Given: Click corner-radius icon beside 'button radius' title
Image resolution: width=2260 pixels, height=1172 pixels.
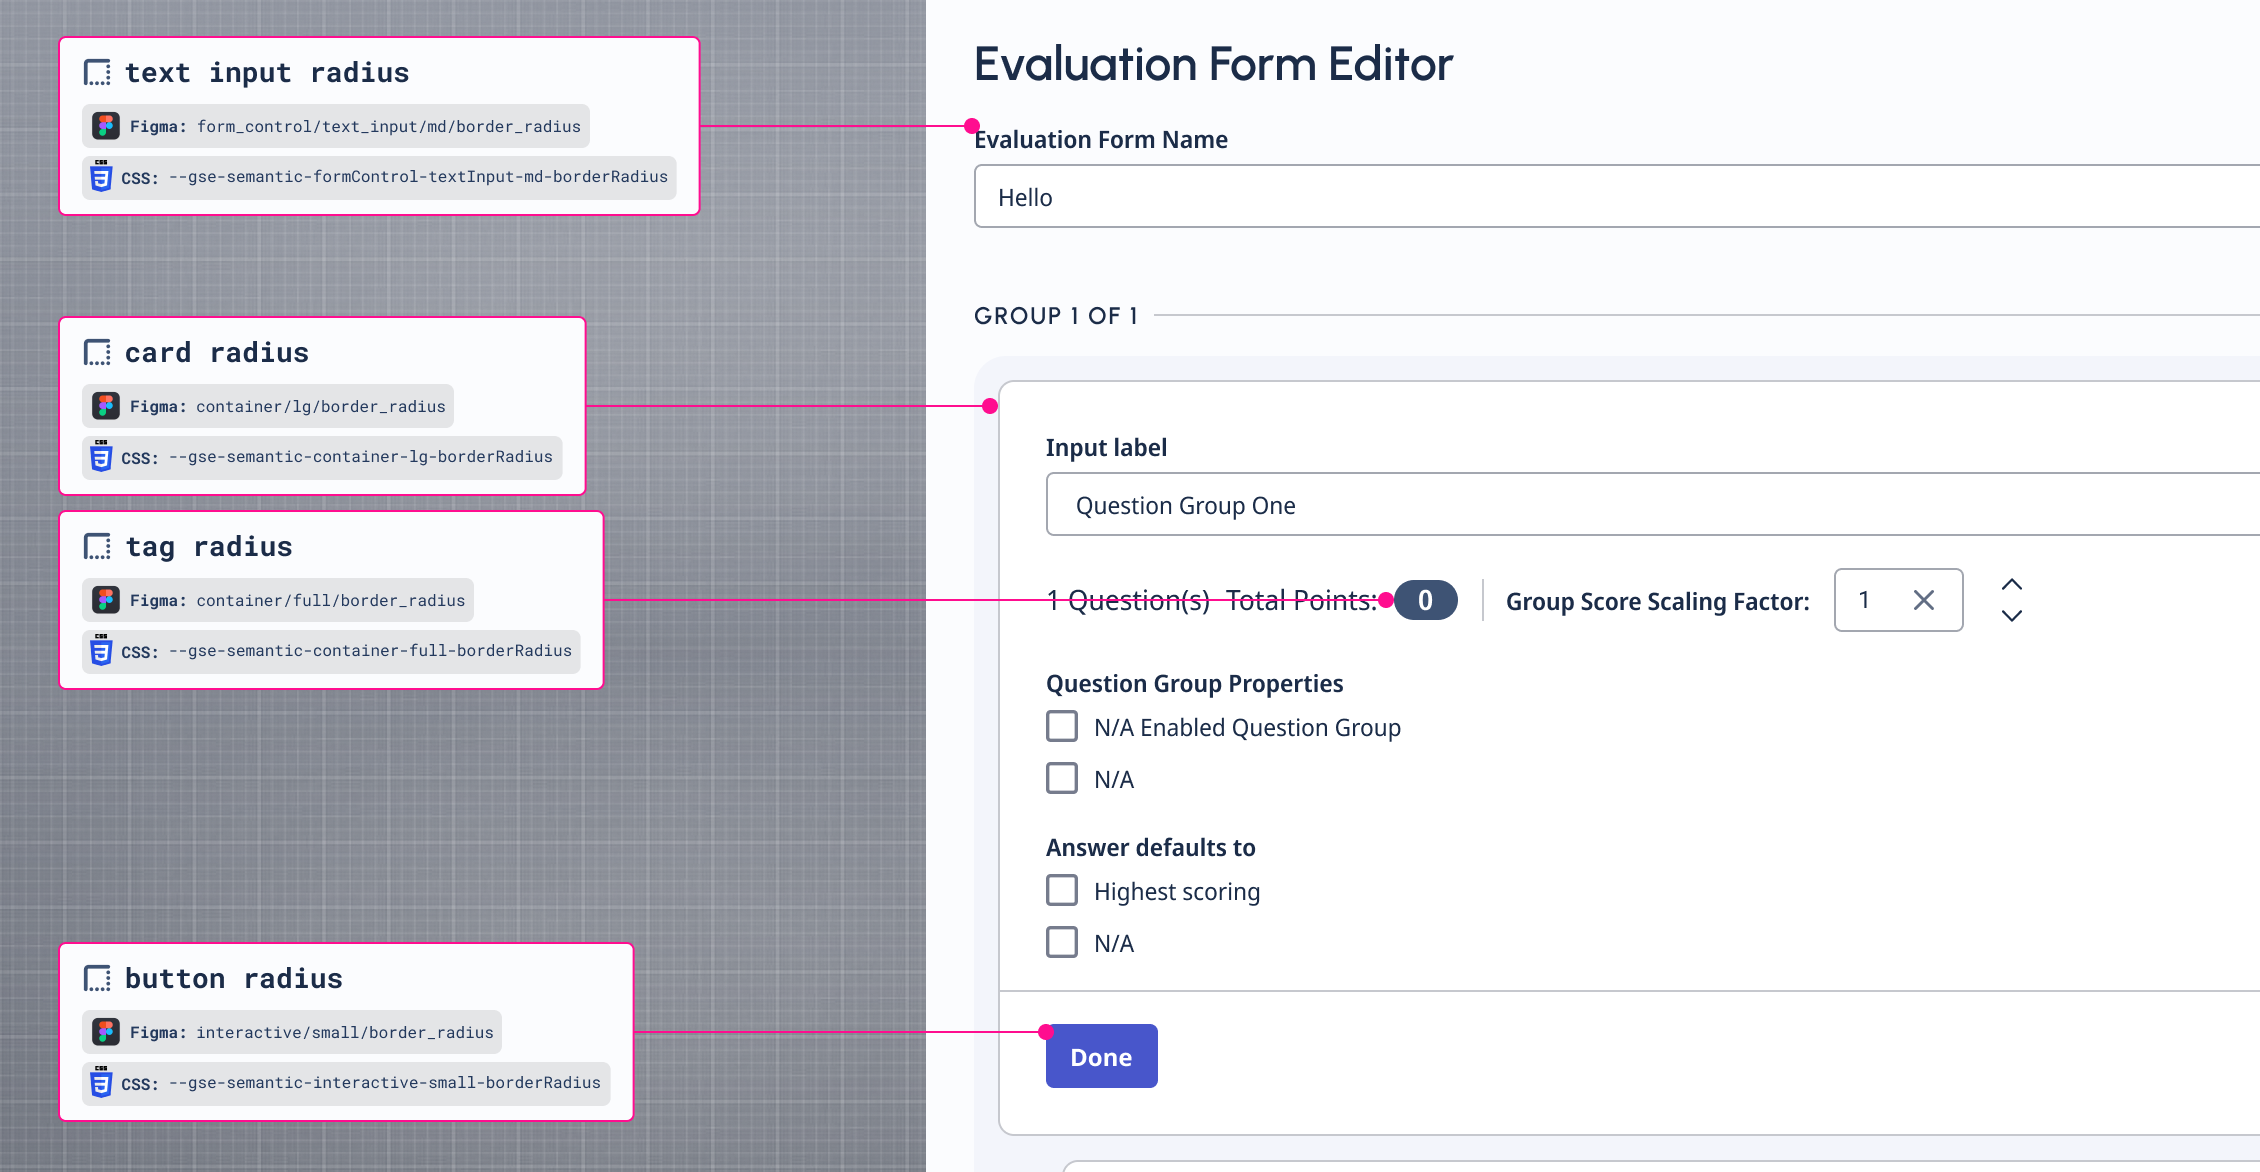Looking at the screenshot, I should [x=97, y=979].
